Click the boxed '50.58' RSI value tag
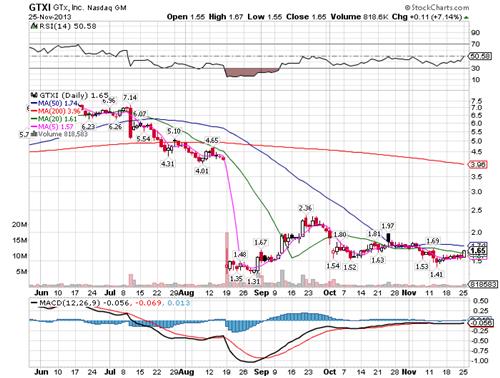 pyautogui.click(x=480, y=56)
